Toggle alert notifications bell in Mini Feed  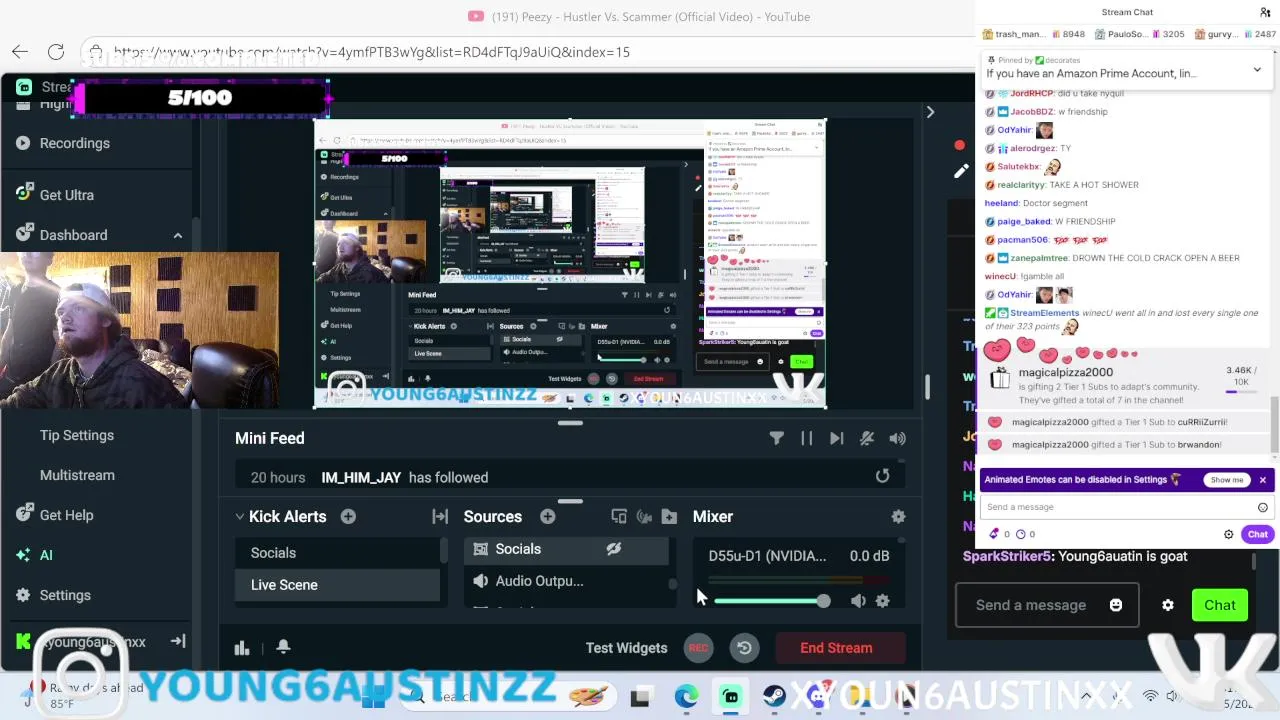coord(867,438)
